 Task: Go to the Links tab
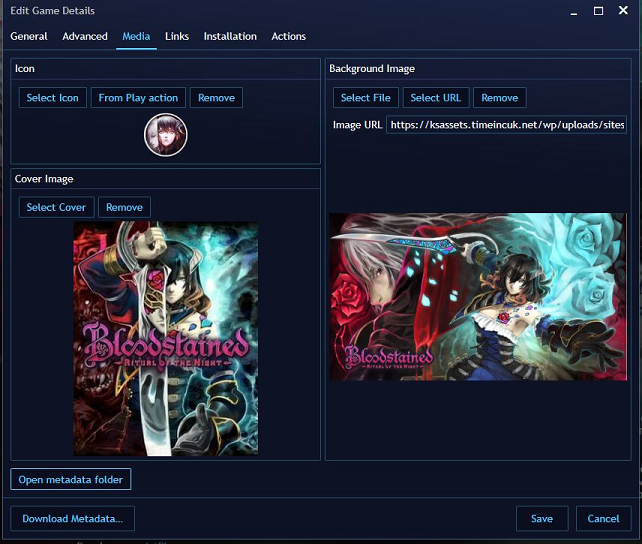(x=177, y=36)
